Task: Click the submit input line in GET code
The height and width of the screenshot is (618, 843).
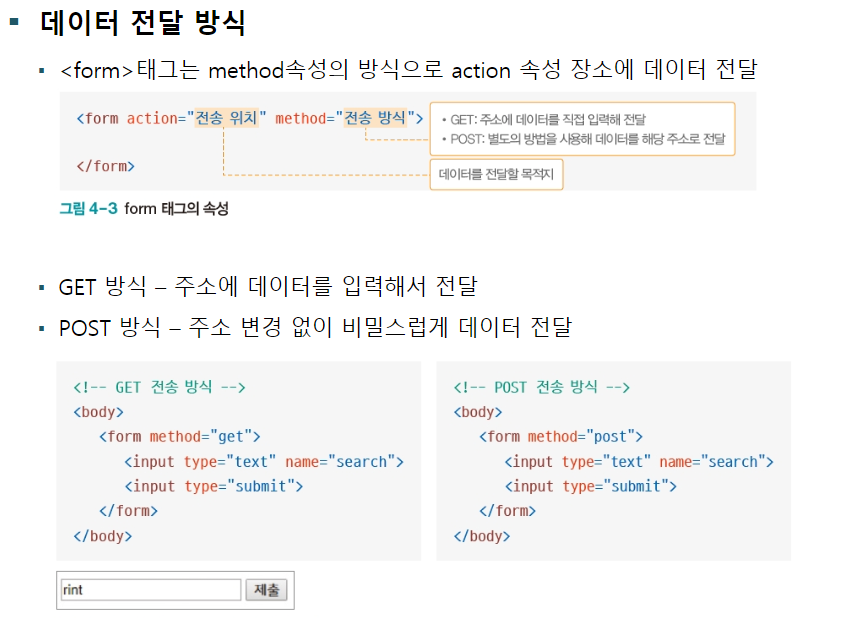Action: pos(214,486)
